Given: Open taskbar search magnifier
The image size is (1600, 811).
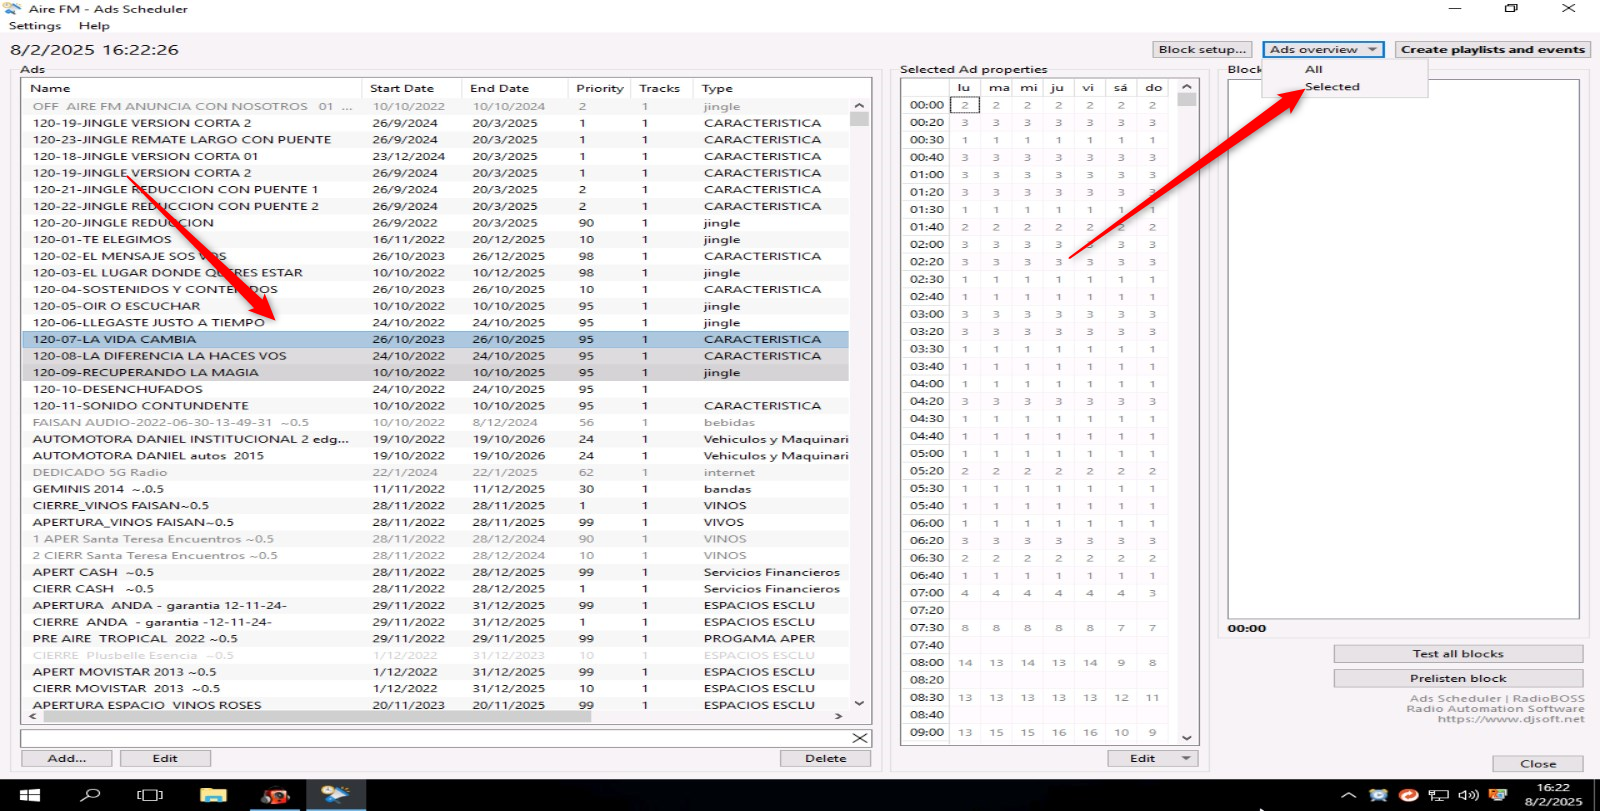Looking at the screenshot, I should pyautogui.click(x=91, y=795).
